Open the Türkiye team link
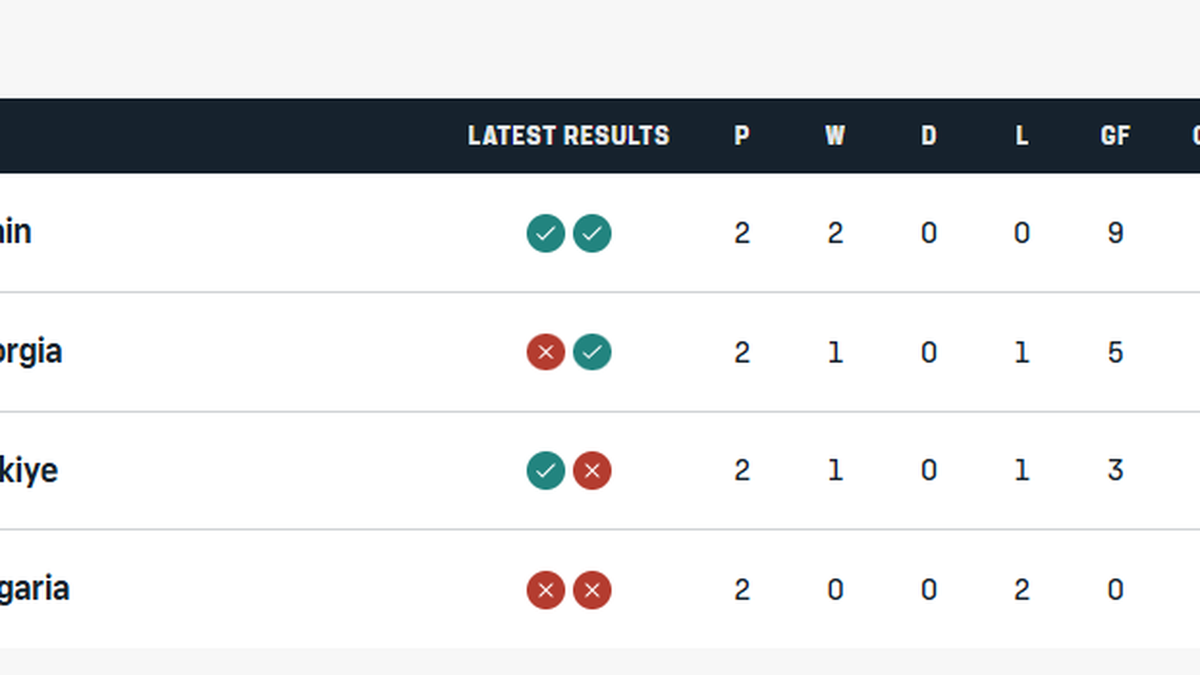 click(28, 470)
